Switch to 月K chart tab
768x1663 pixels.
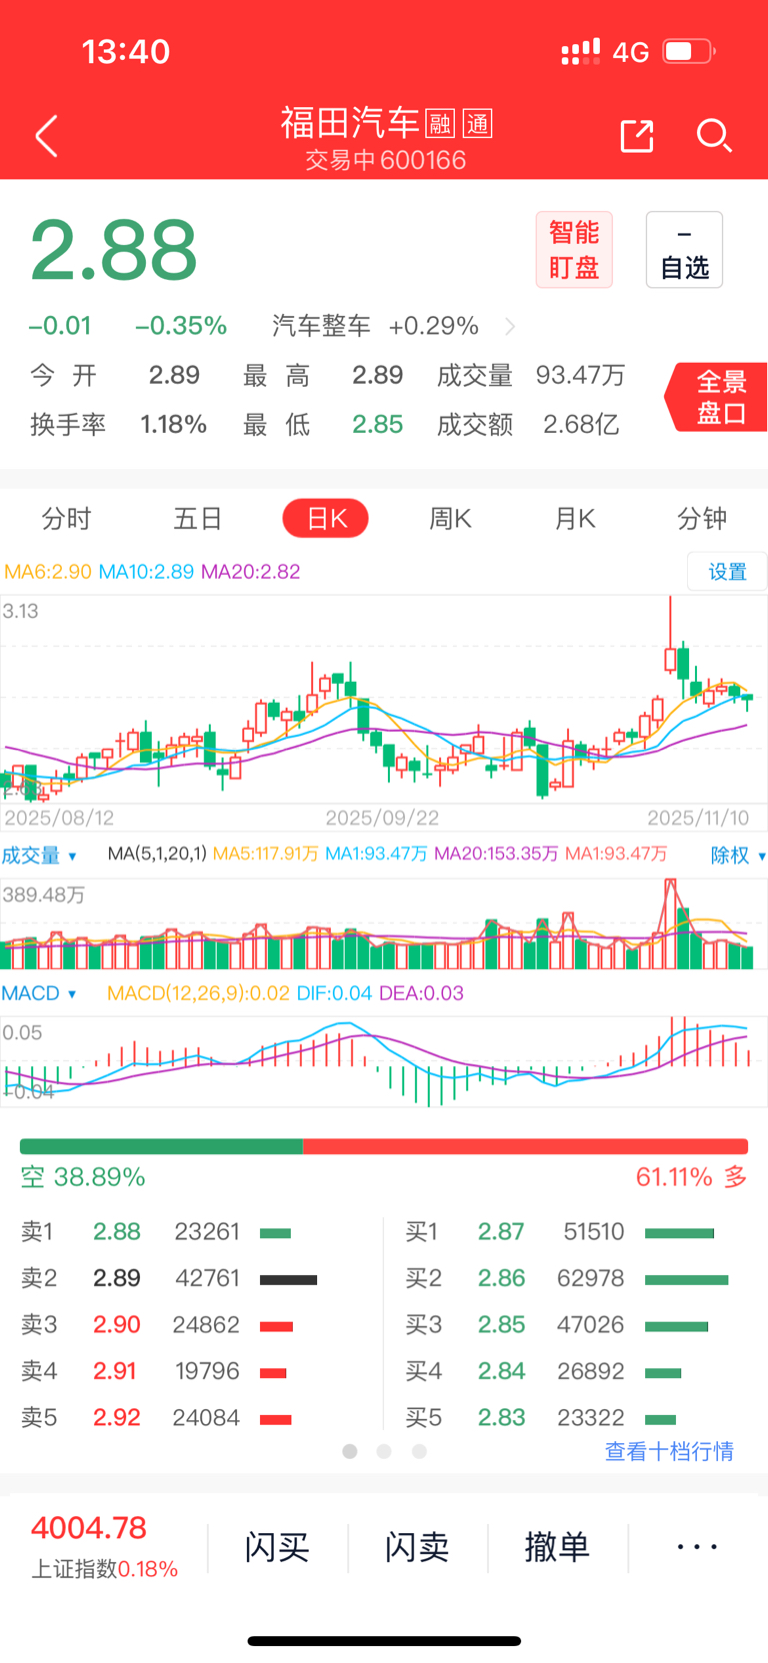pos(575,519)
